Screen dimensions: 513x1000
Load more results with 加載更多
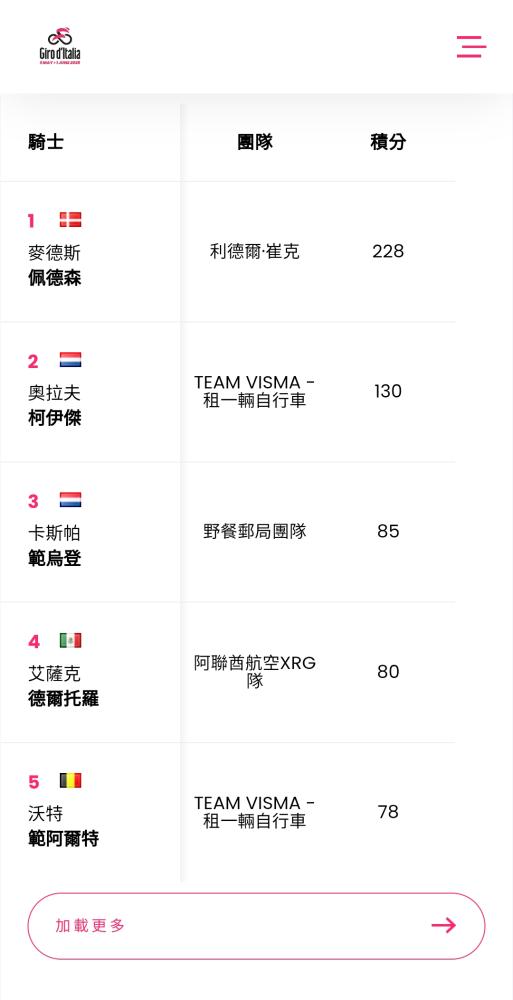(256, 926)
